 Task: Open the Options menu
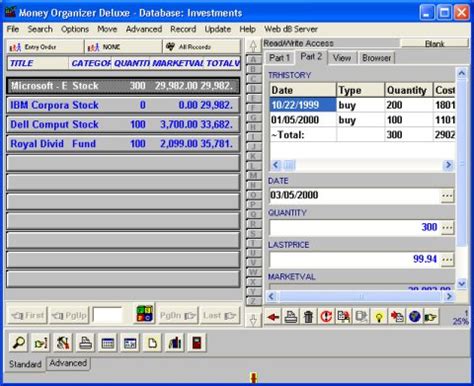coord(75,29)
